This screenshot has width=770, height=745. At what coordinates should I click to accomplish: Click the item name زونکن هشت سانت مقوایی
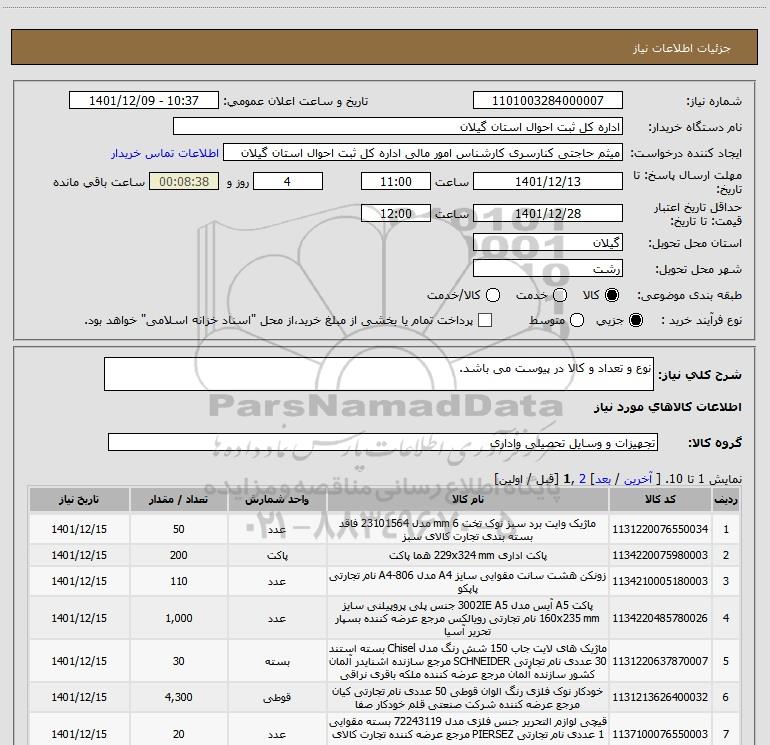(x=468, y=581)
